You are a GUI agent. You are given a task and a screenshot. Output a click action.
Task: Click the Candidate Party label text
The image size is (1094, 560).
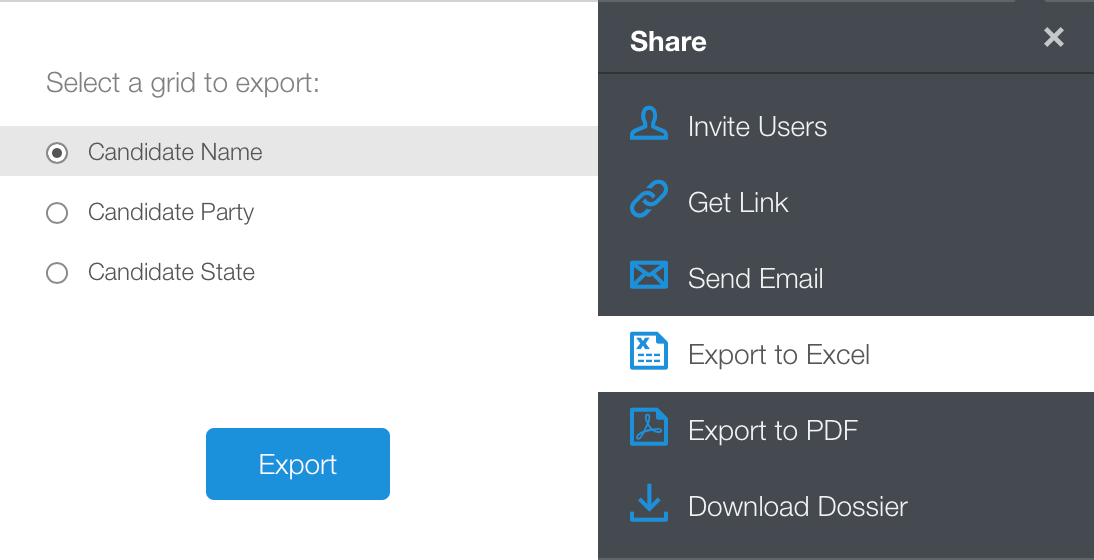[x=171, y=212]
